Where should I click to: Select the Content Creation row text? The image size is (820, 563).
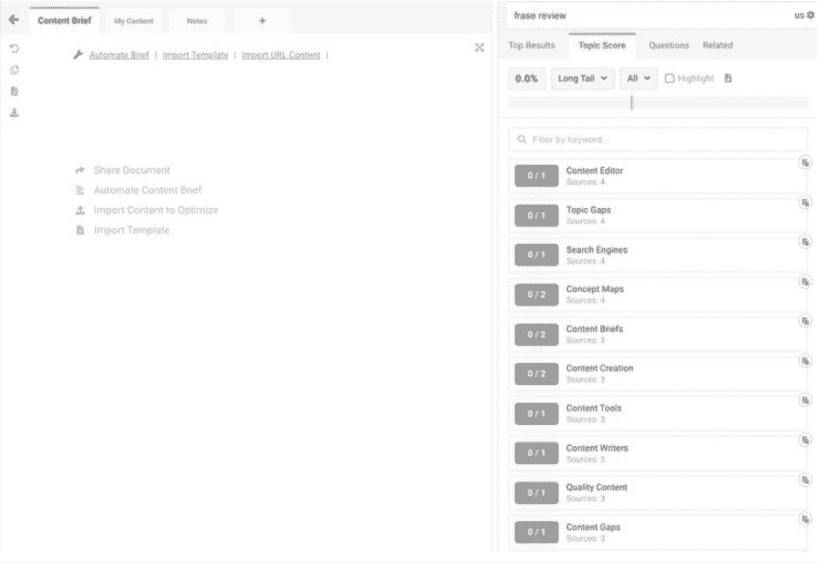point(600,368)
